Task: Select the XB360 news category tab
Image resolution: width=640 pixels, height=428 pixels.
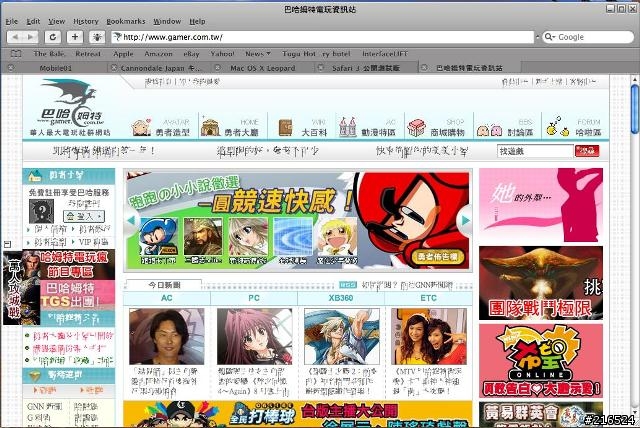Action: click(341, 298)
